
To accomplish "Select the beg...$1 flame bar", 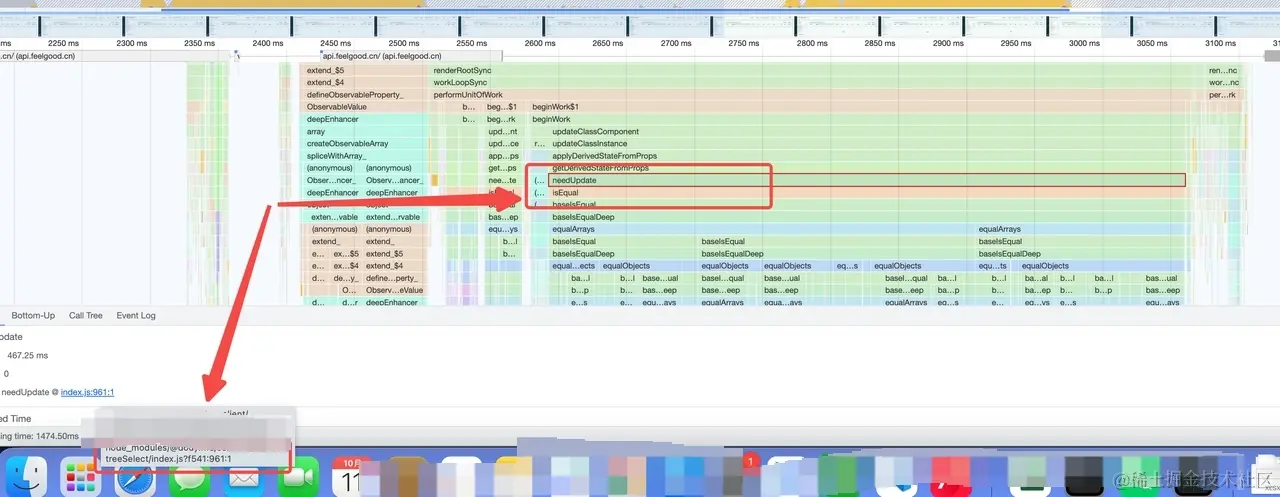I will click(503, 107).
